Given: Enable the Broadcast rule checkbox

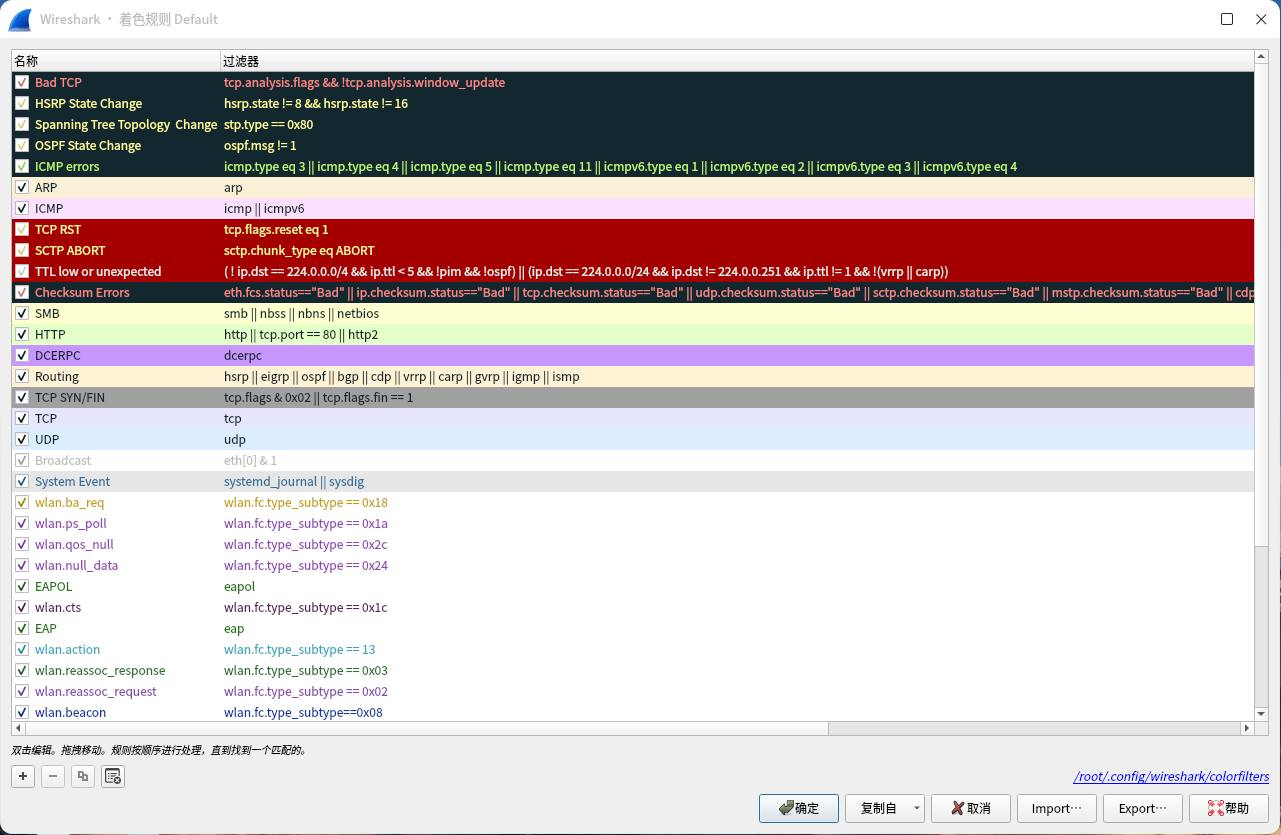Looking at the screenshot, I should click(x=22, y=461).
